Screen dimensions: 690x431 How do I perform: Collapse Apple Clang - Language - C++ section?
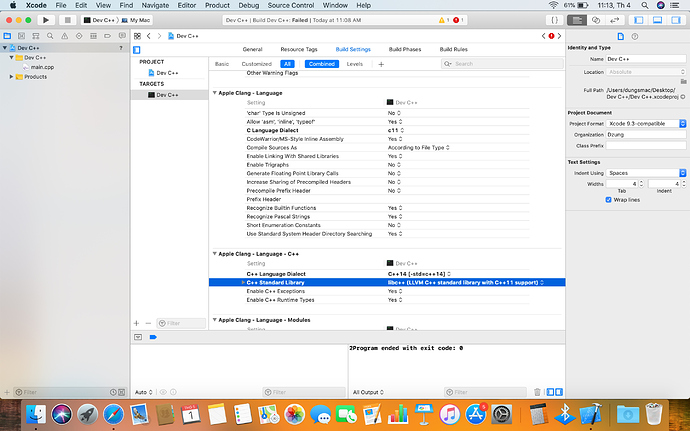point(215,254)
